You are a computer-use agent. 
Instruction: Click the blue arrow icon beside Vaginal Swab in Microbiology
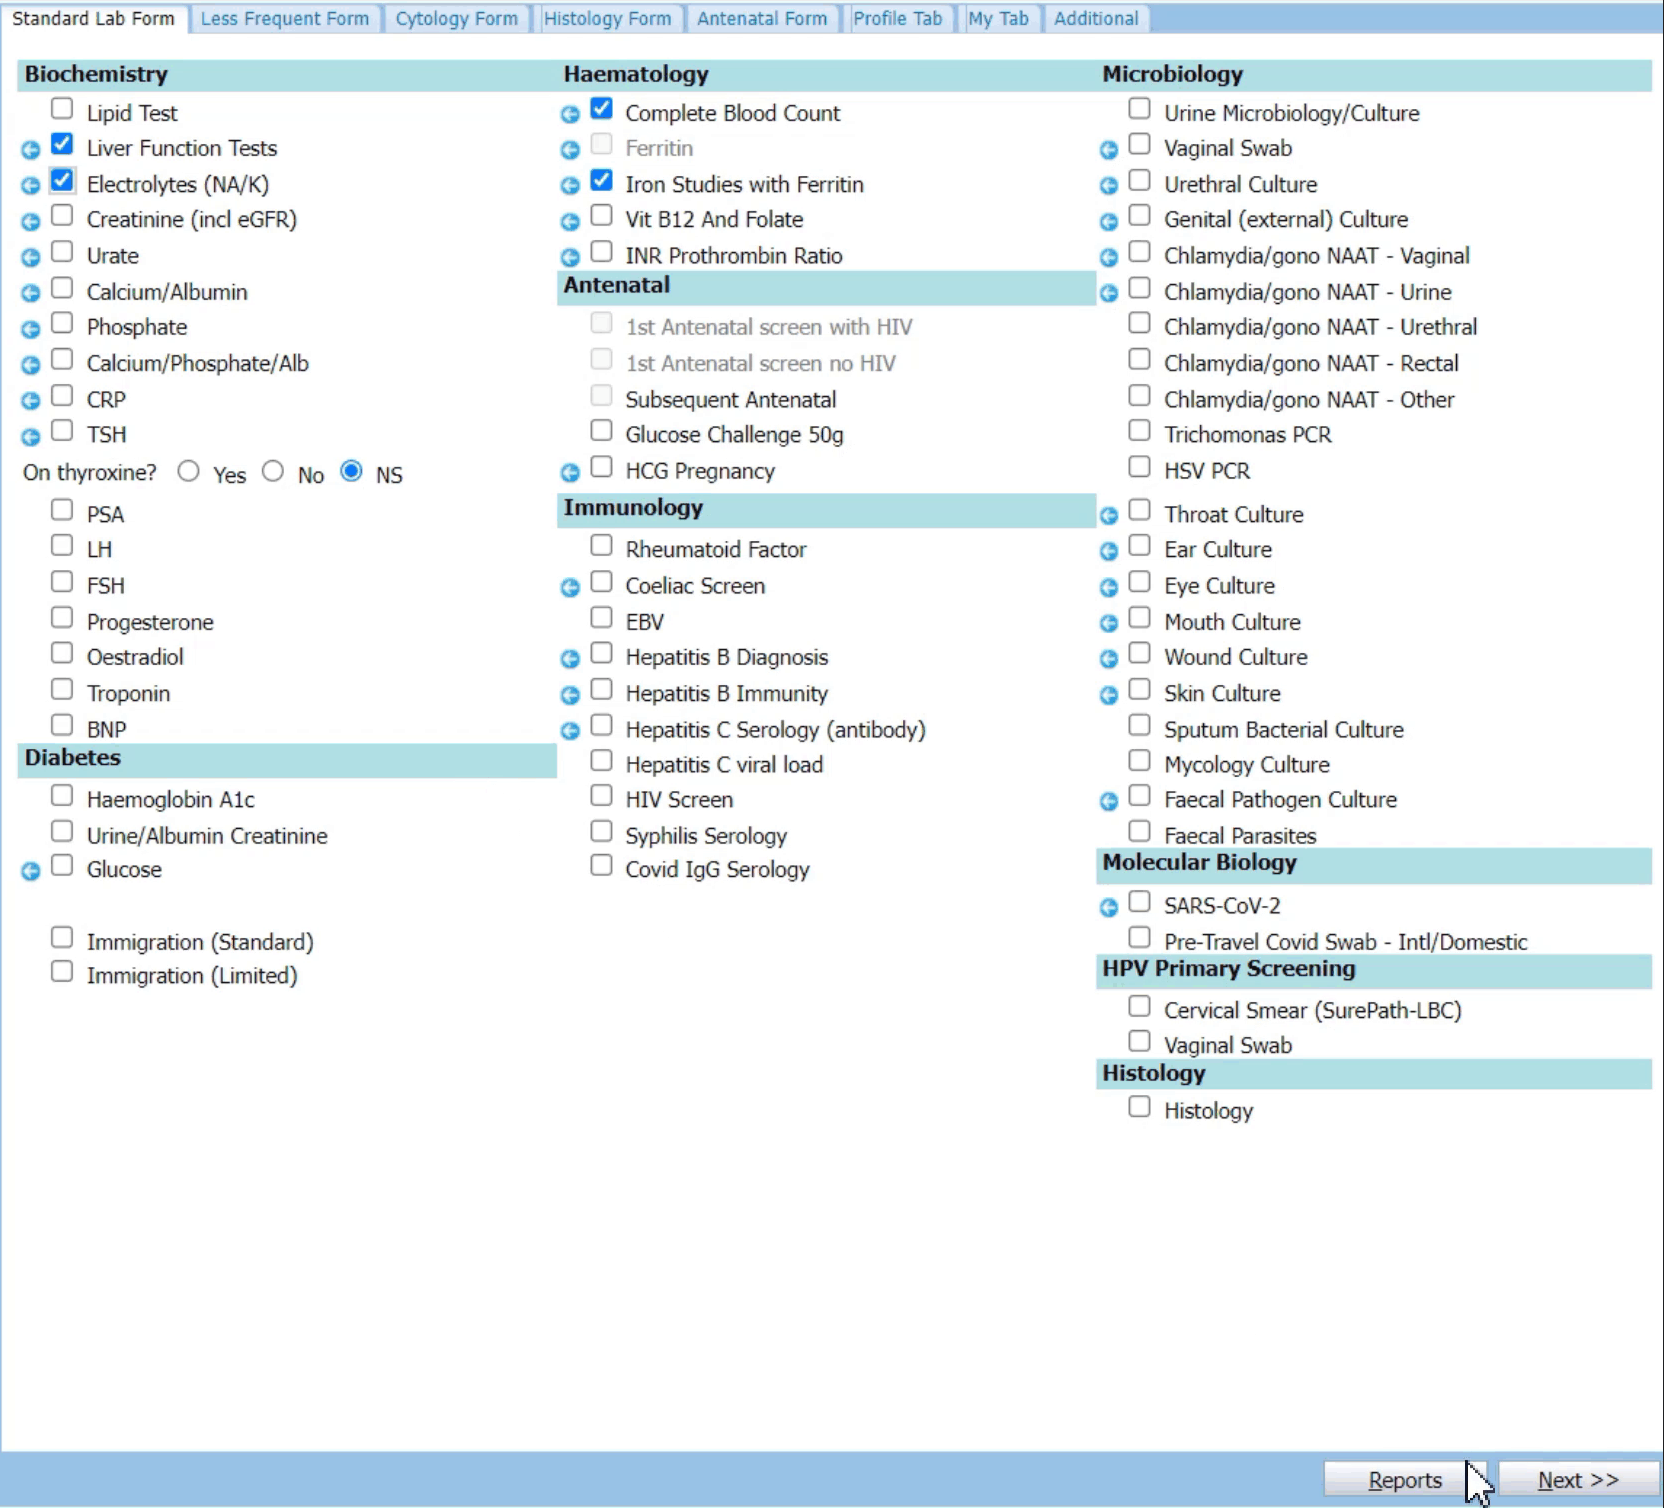[1108, 150]
